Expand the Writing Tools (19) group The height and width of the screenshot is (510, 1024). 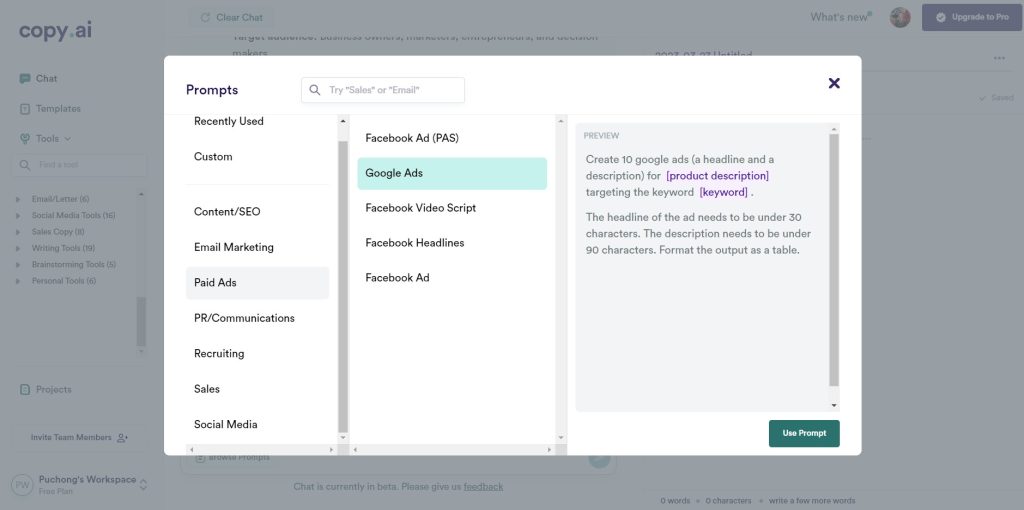(x=56, y=248)
